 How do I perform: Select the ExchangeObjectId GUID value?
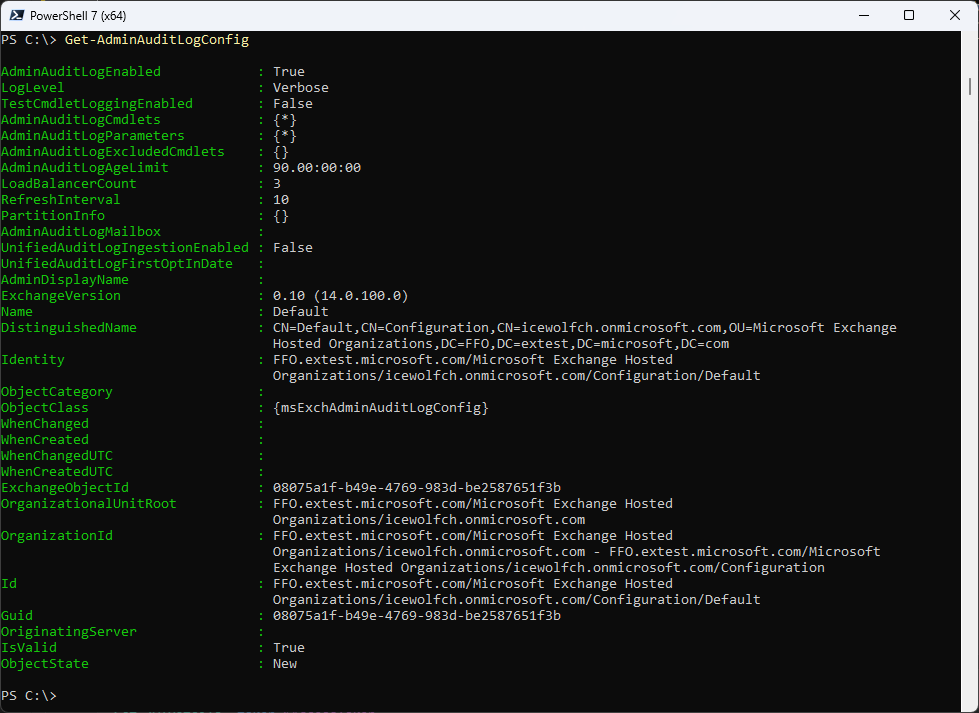coord(416,488)
